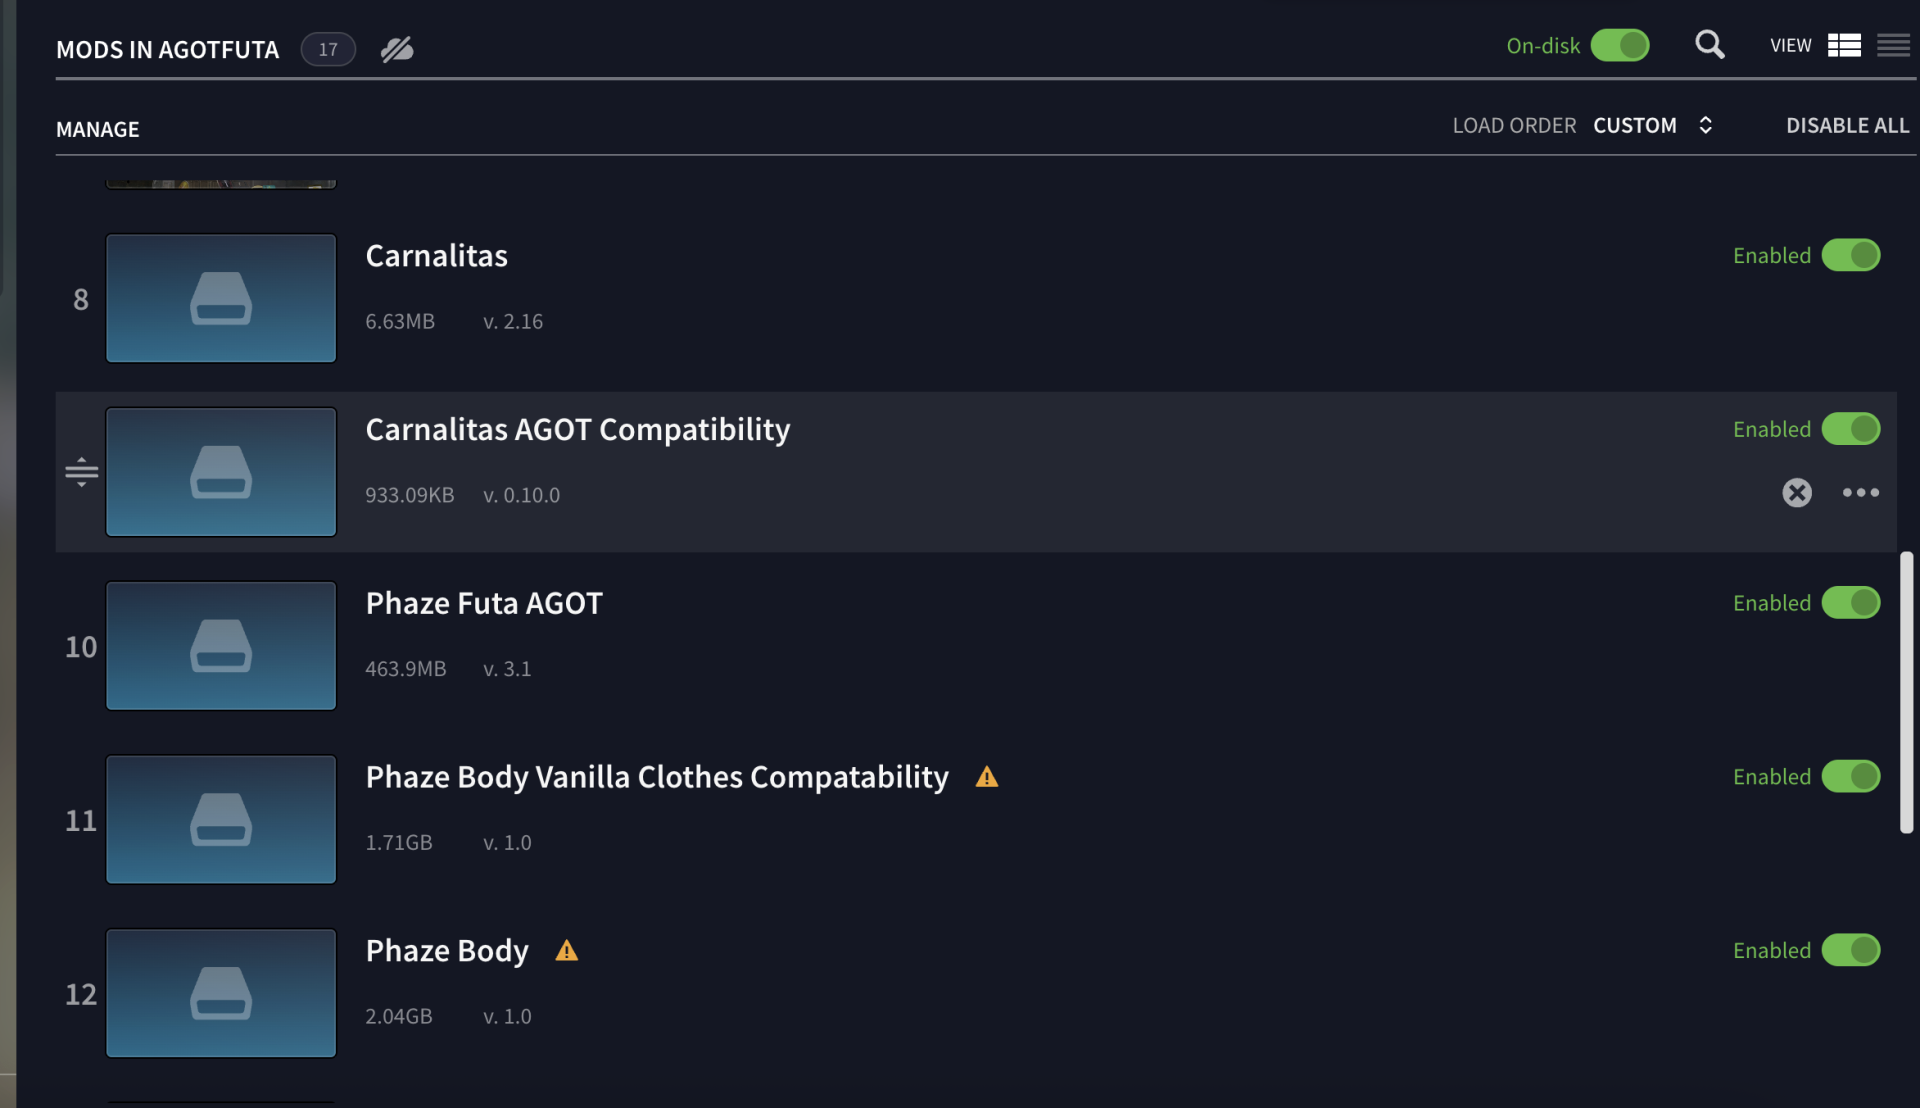1920x1108 pixels.
Task: Switch to detailed list view icon
Action: [1844, 46]
